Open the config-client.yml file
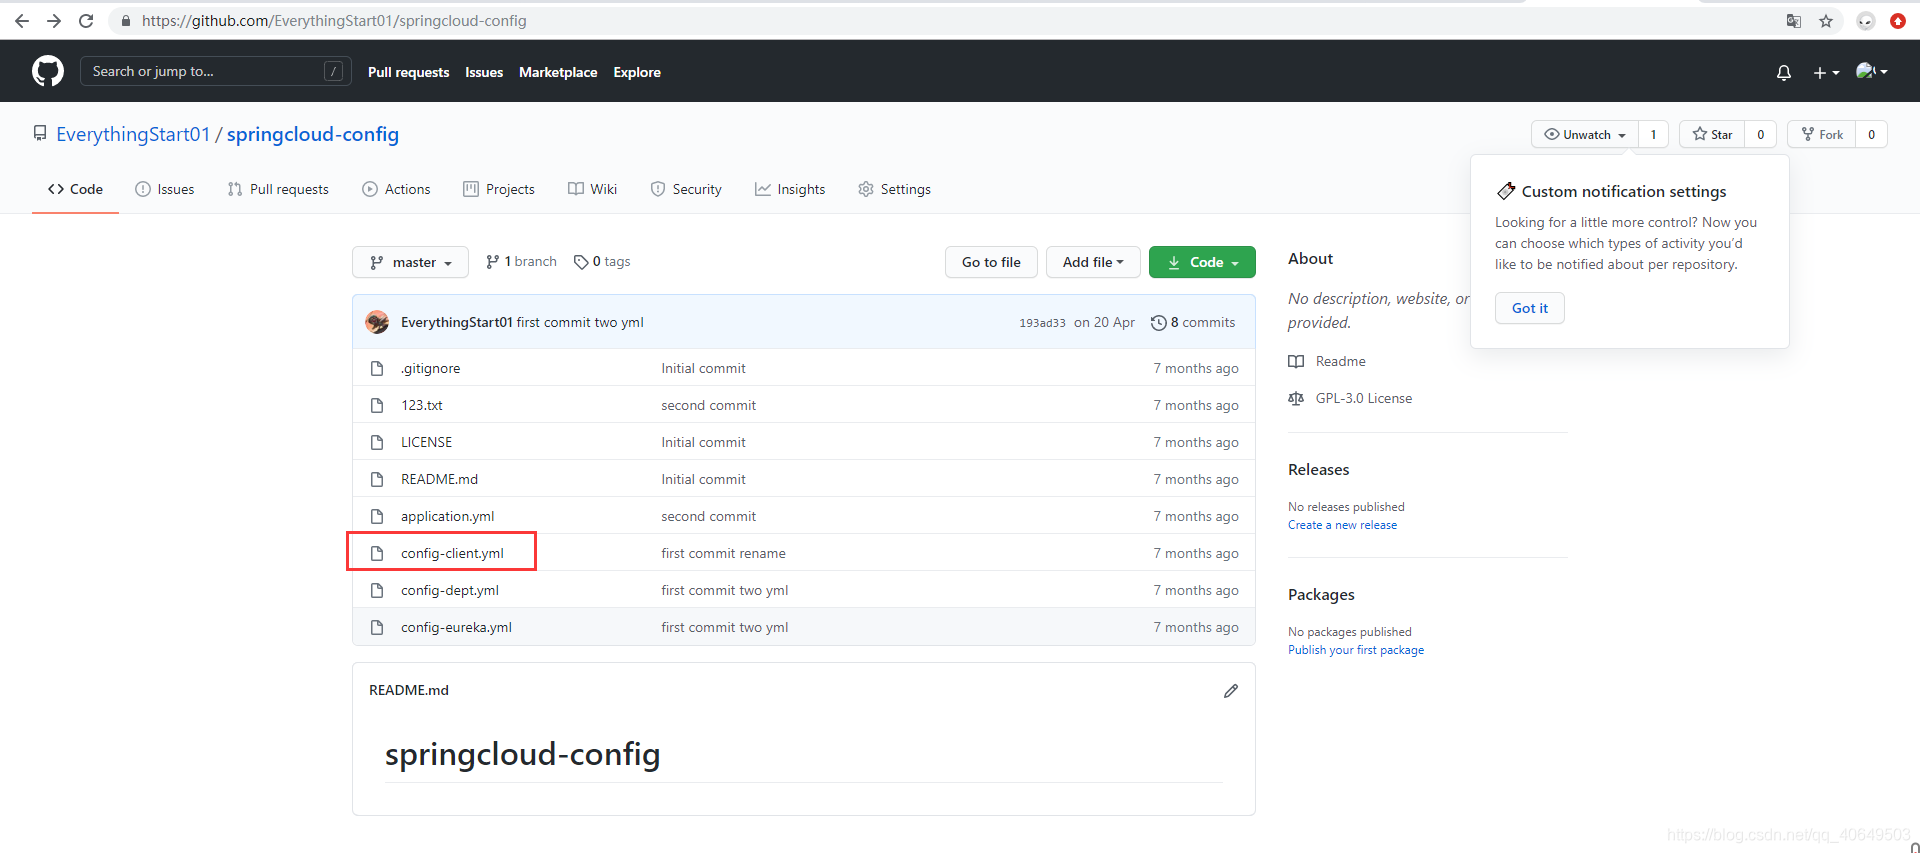Screen dimensions: 1920x853 pos(452,553)
